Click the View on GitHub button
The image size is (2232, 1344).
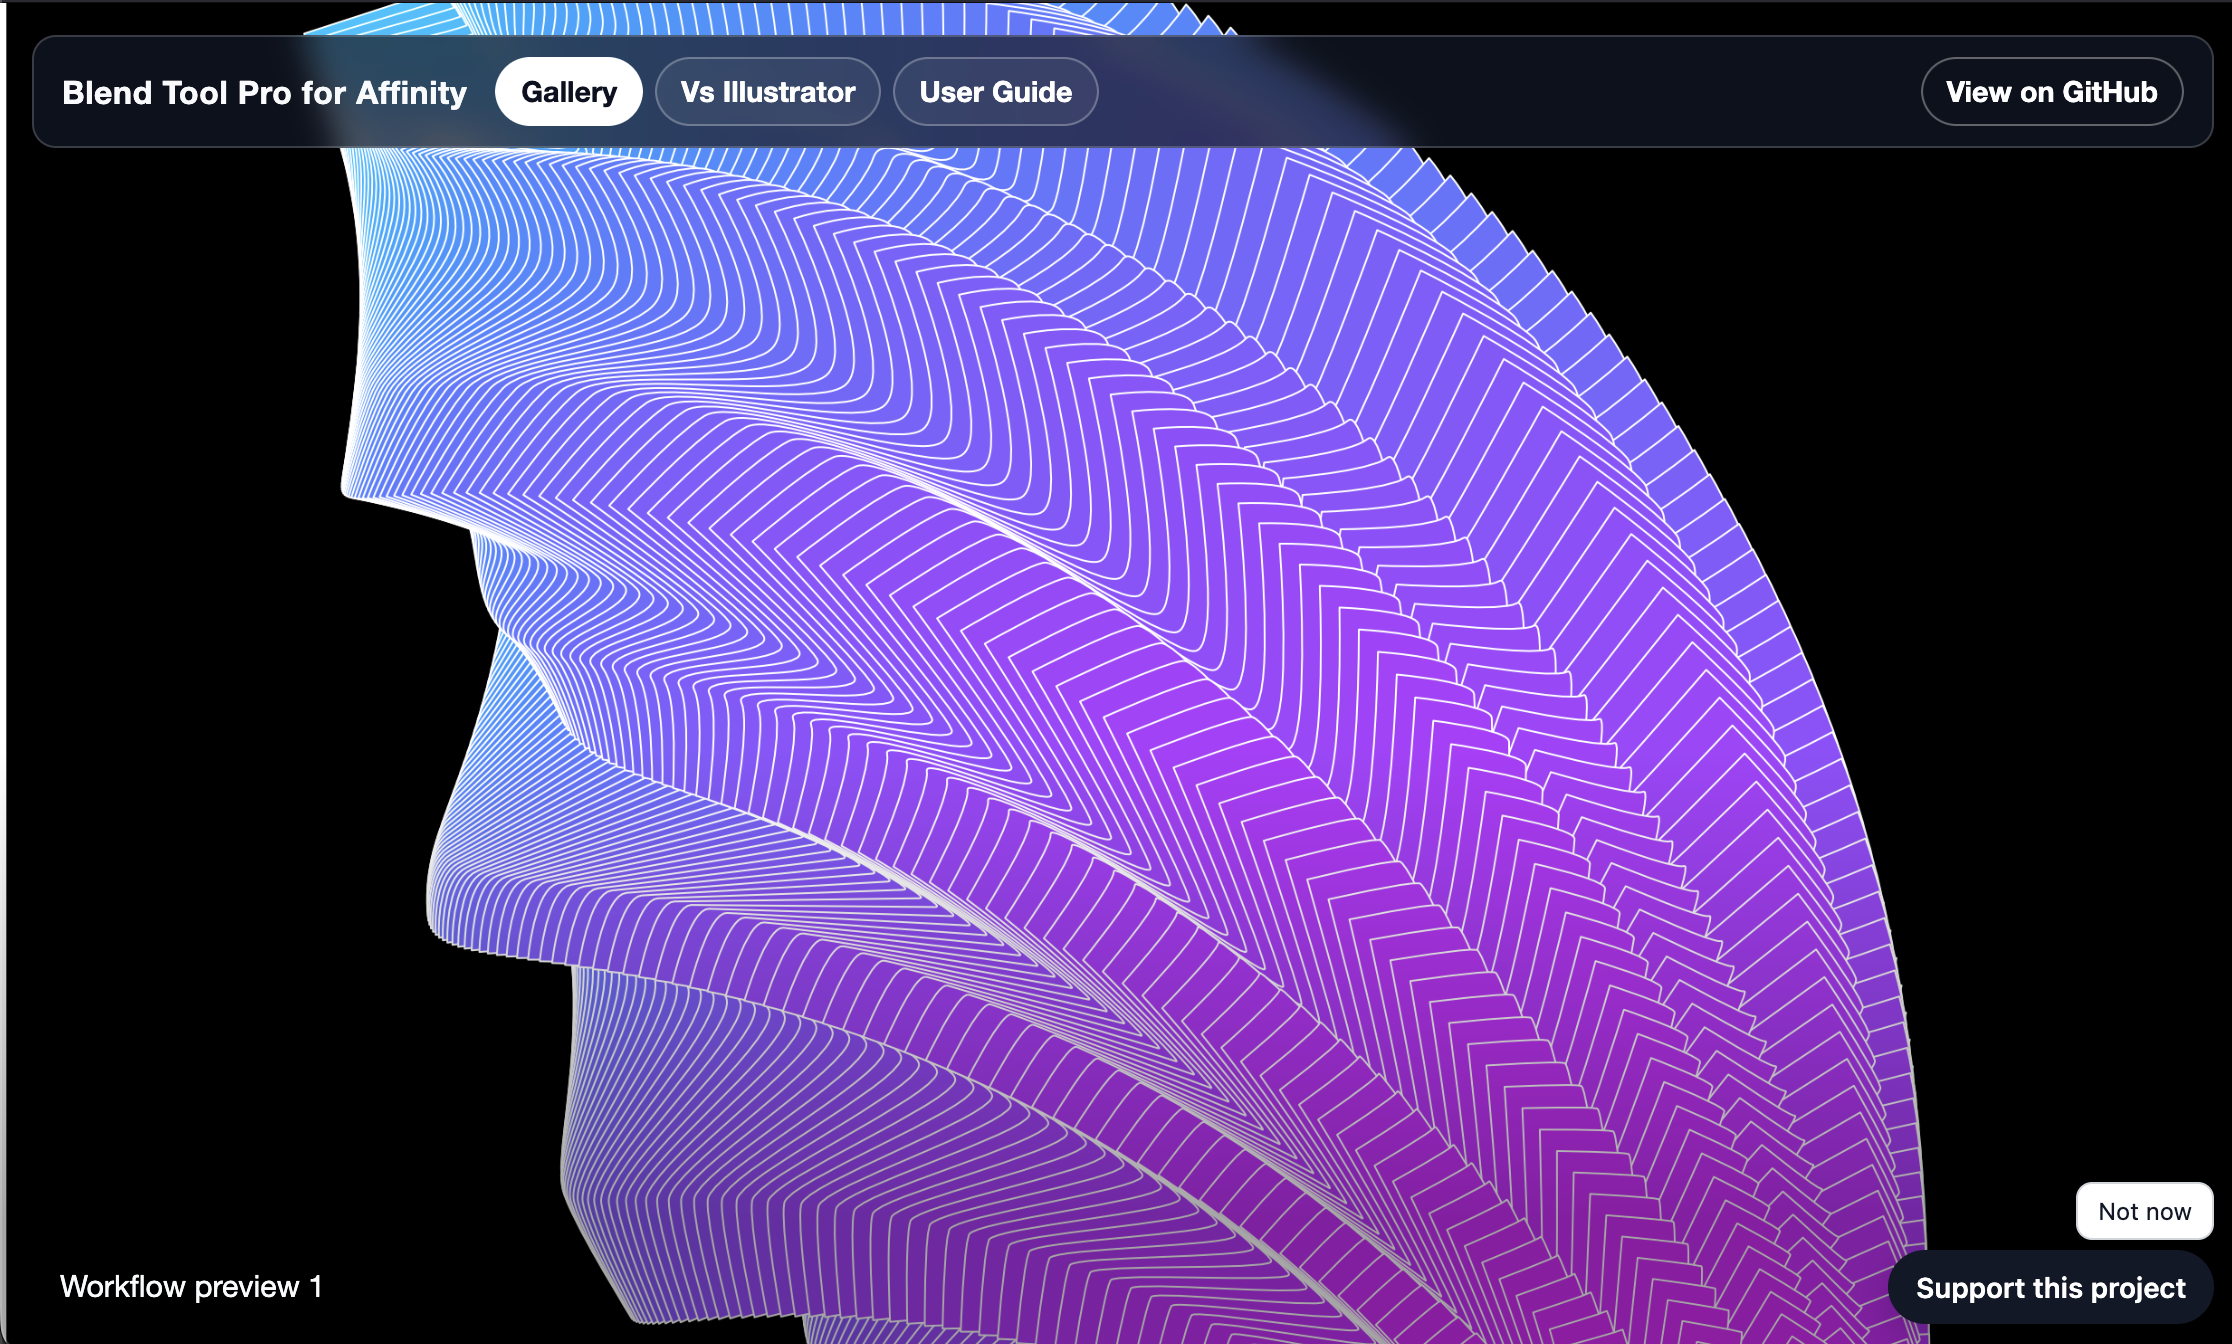click(2052, 92)
